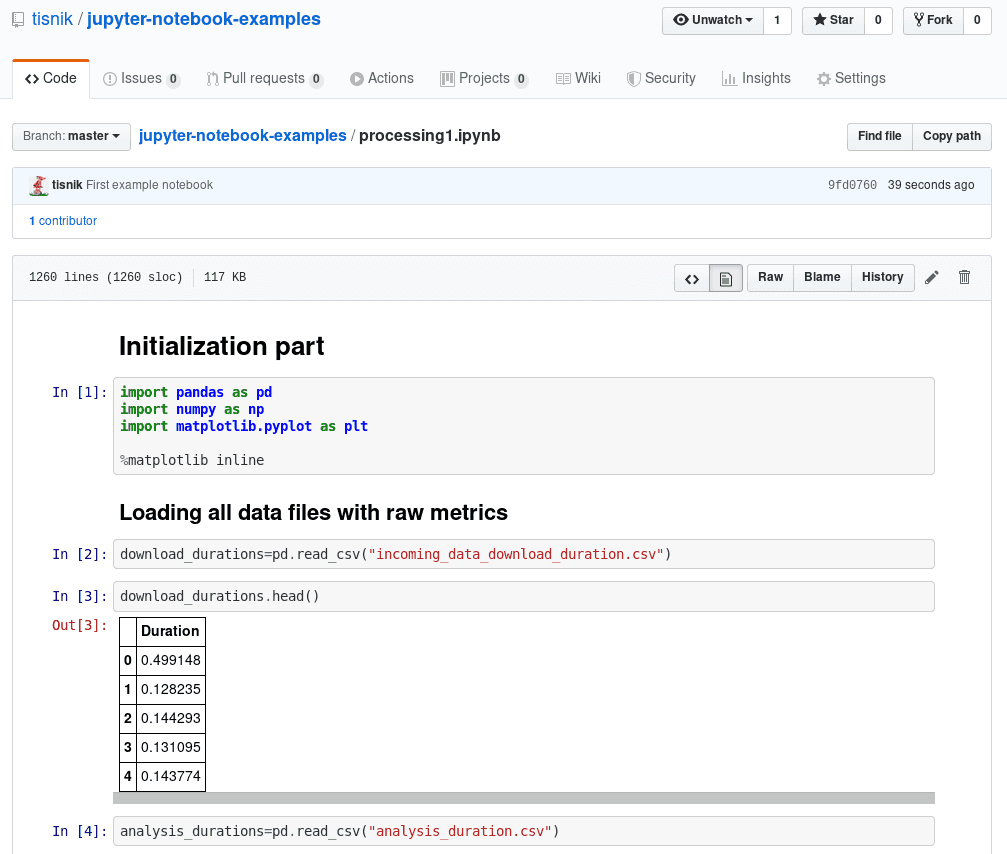This screenshot has height=854, width=1007.
Task: Fork the jupyter-notebook-examples repository
Action: [933, 20]
